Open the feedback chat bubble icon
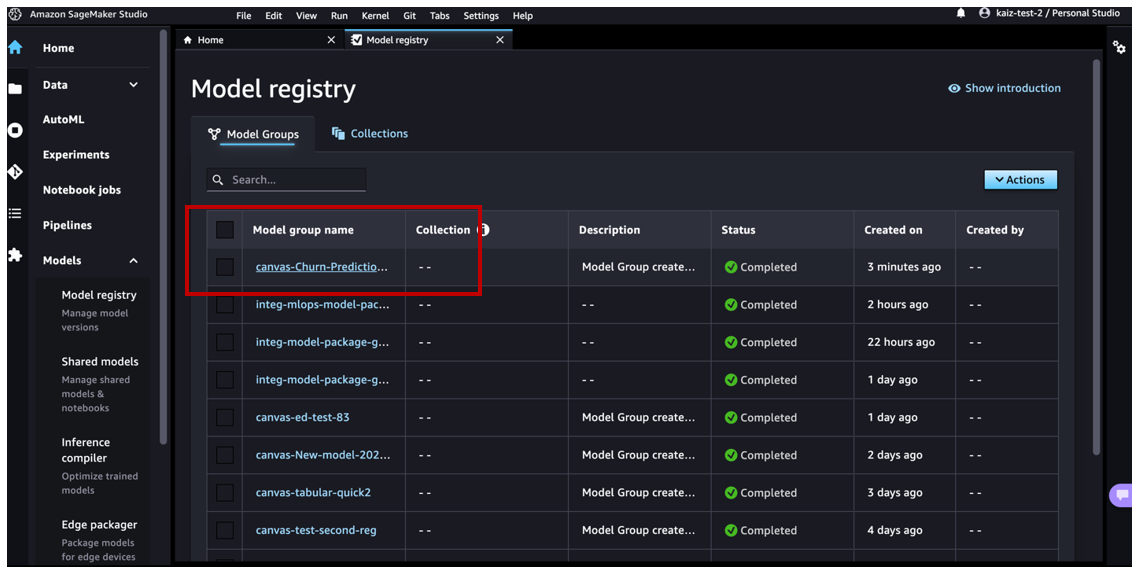 tap(1122, 495)
